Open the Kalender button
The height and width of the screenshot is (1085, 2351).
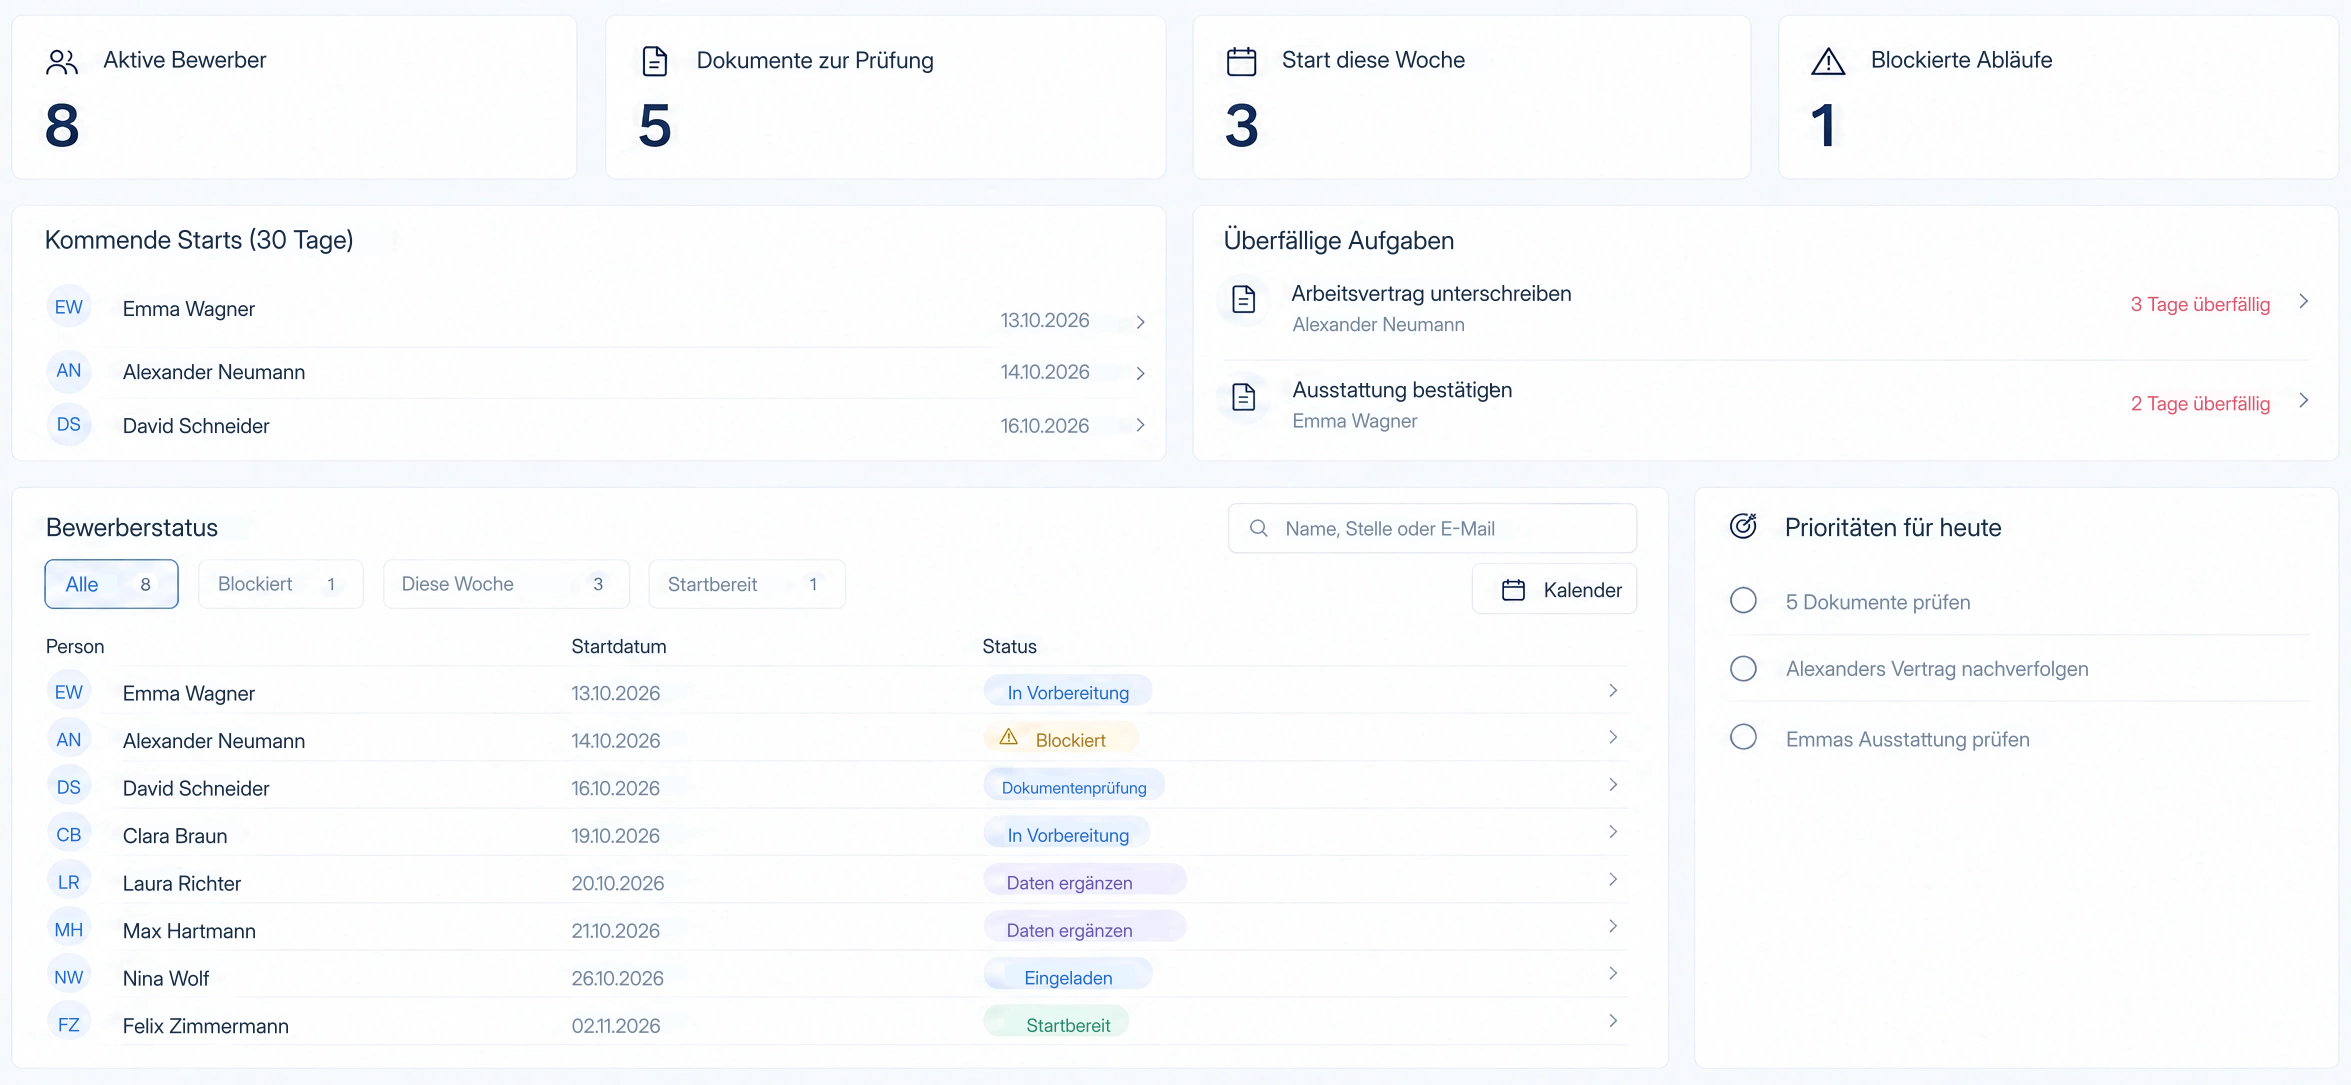click(x=1554, y=589)
